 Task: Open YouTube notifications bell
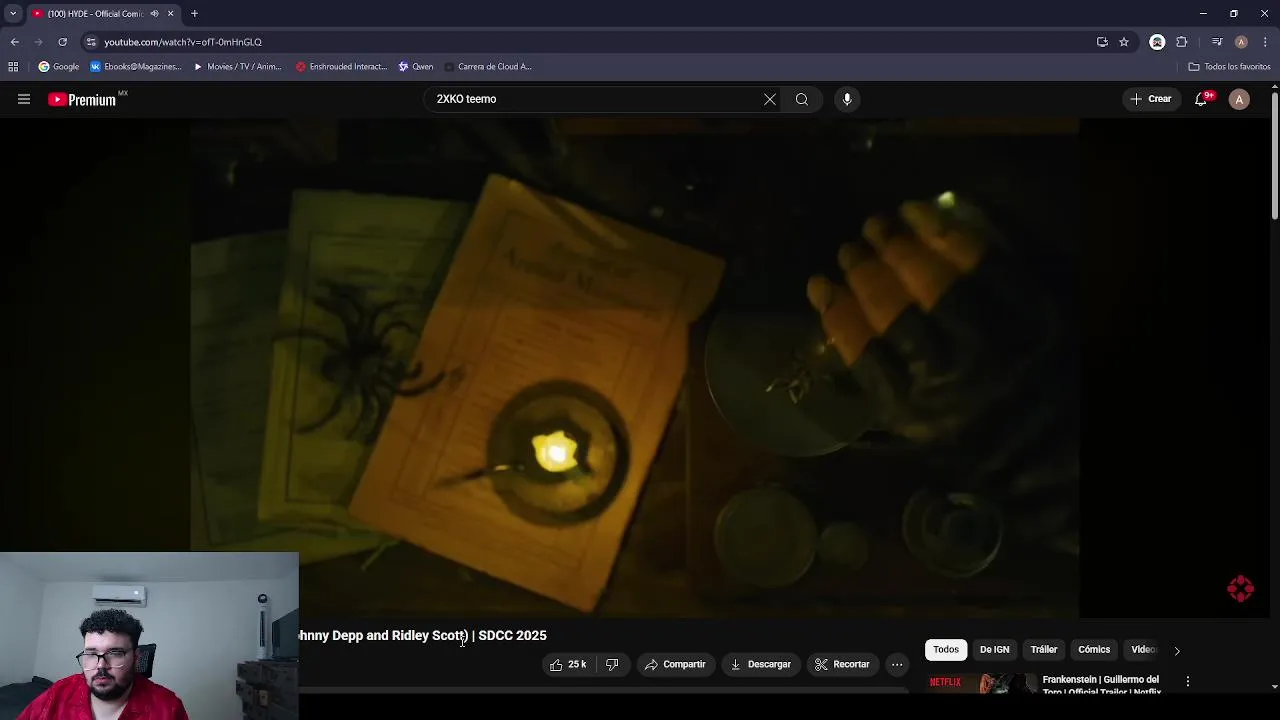[1202, 99]
